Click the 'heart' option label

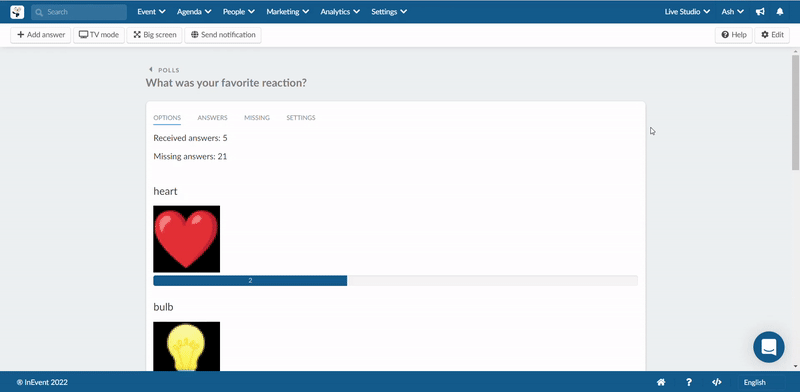click(165, 191)
